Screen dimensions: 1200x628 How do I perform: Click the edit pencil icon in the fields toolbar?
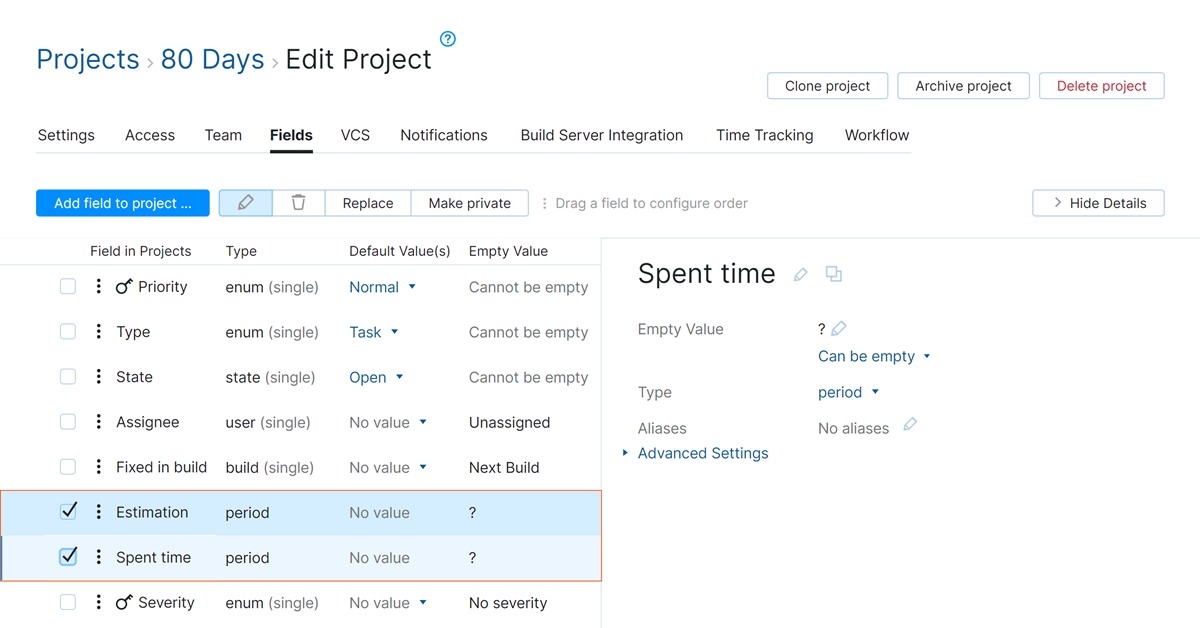[245, 202]
